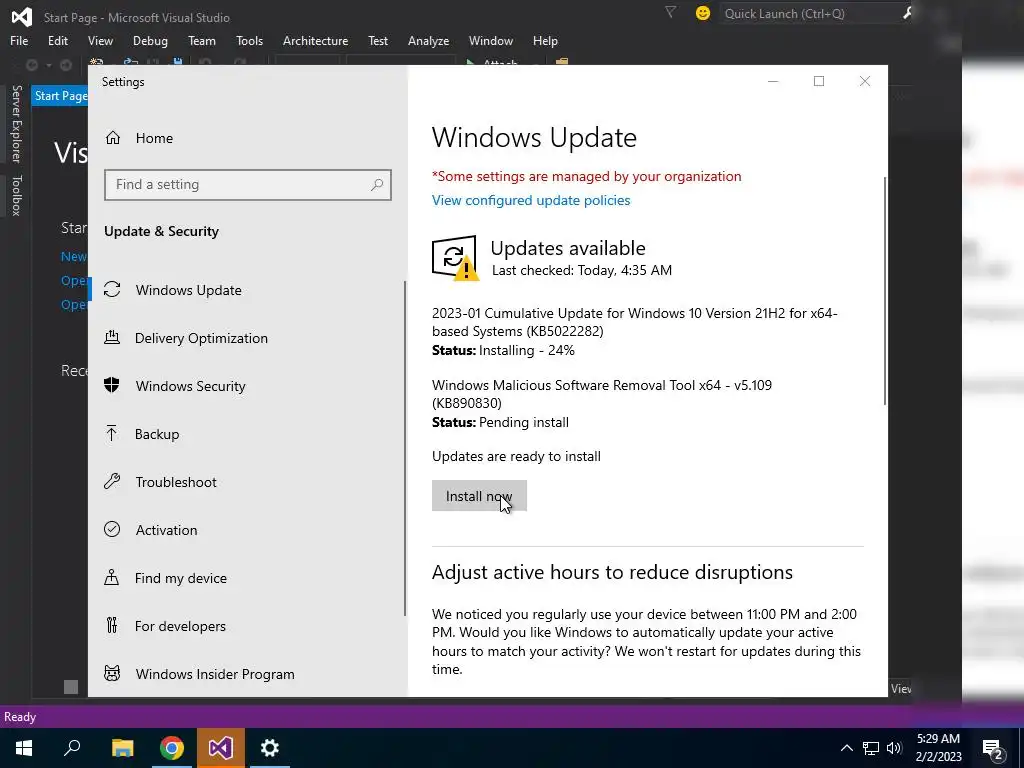Open the Architecture menu
This screenshot has height=768, width=1024.
point(315,40)
